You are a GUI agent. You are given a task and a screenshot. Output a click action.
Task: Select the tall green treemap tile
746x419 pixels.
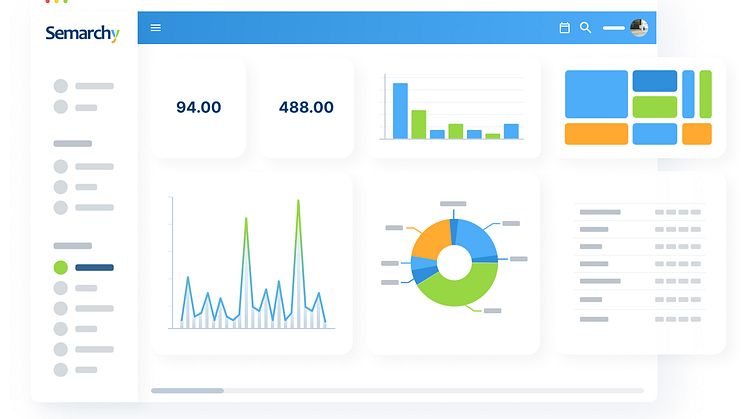pyautogui.click(x=705, y=94)
